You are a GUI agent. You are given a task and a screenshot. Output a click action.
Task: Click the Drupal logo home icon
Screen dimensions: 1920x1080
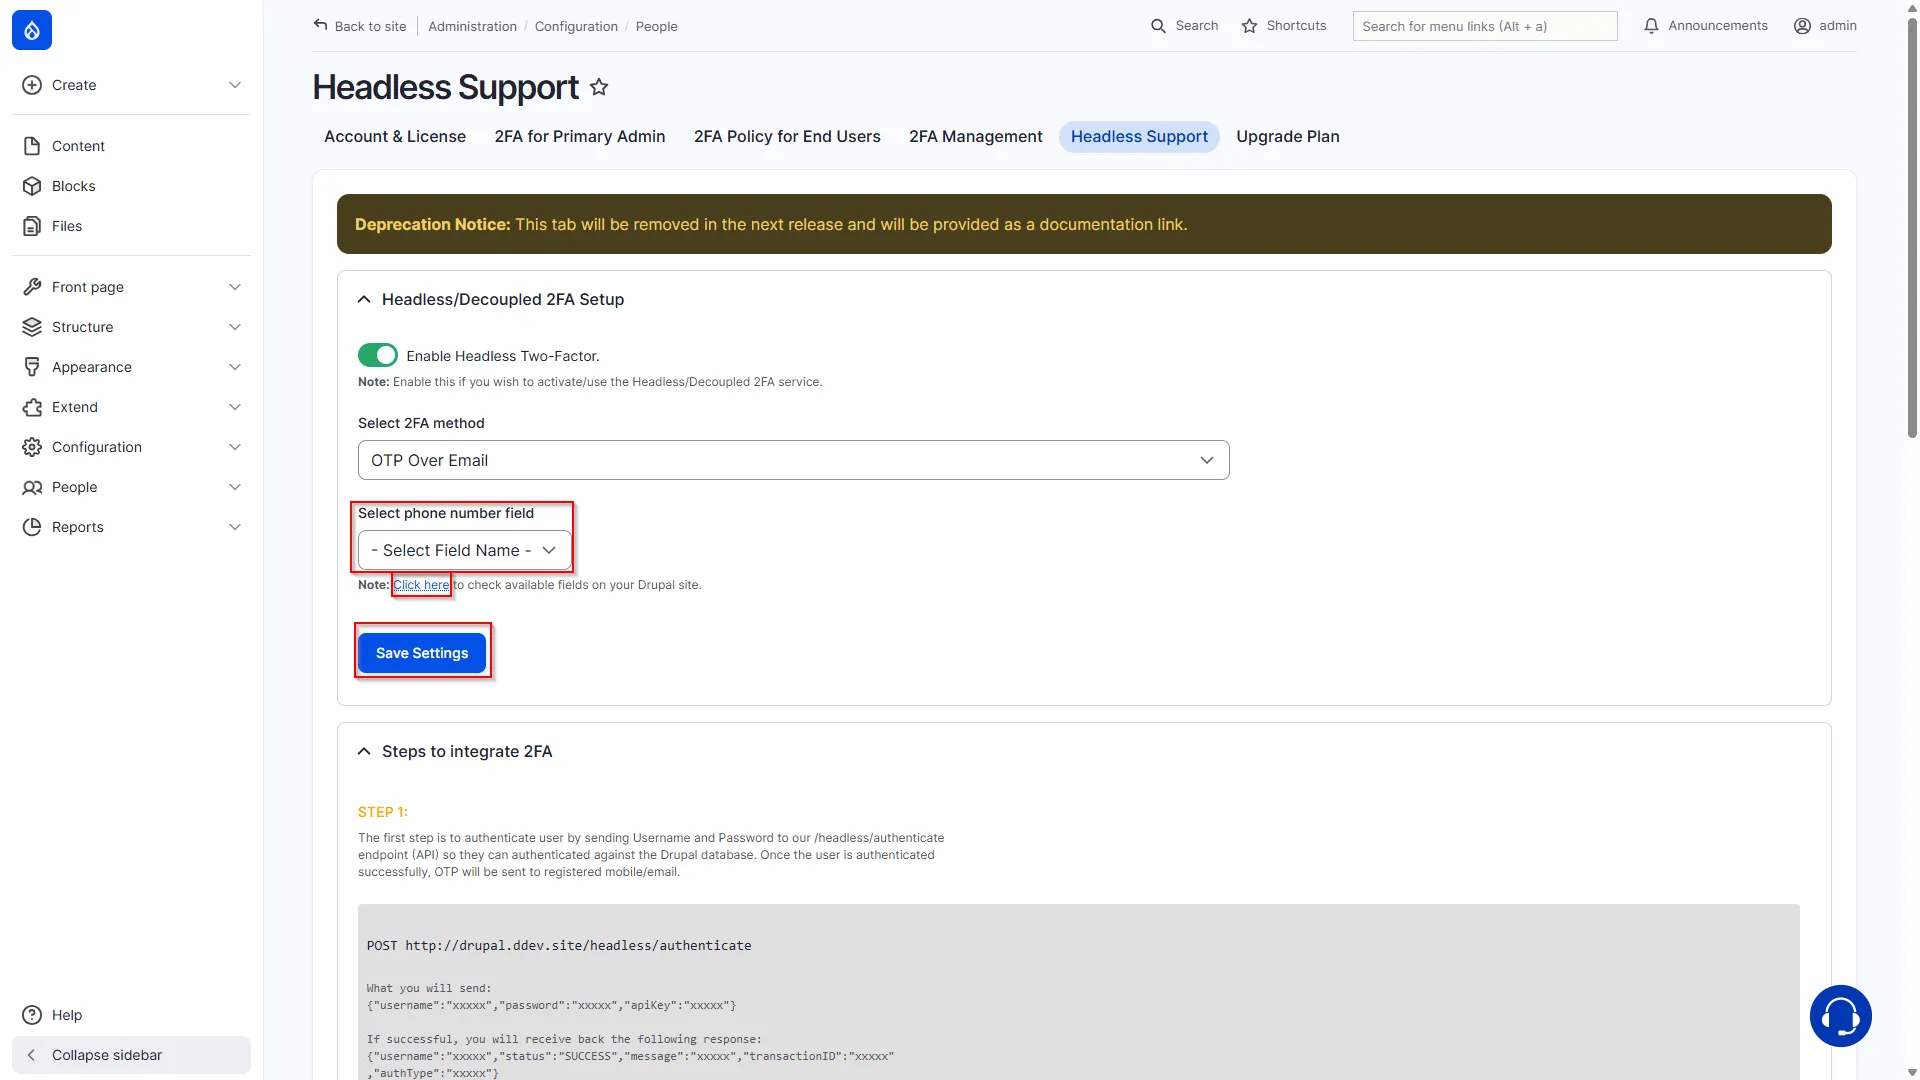point(32,31)
